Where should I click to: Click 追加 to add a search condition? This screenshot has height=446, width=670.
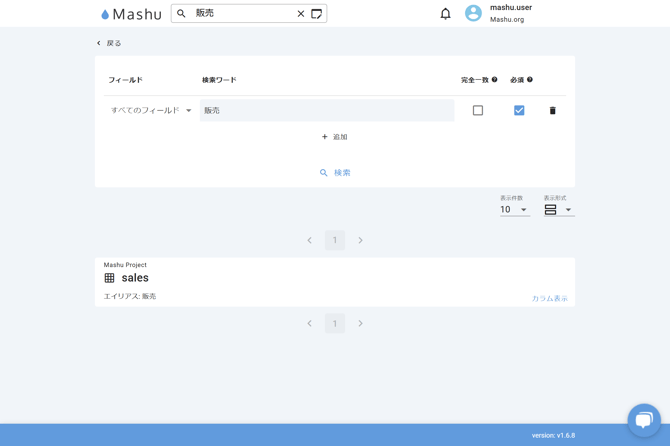pyautogui.click(x=334, y=137)
